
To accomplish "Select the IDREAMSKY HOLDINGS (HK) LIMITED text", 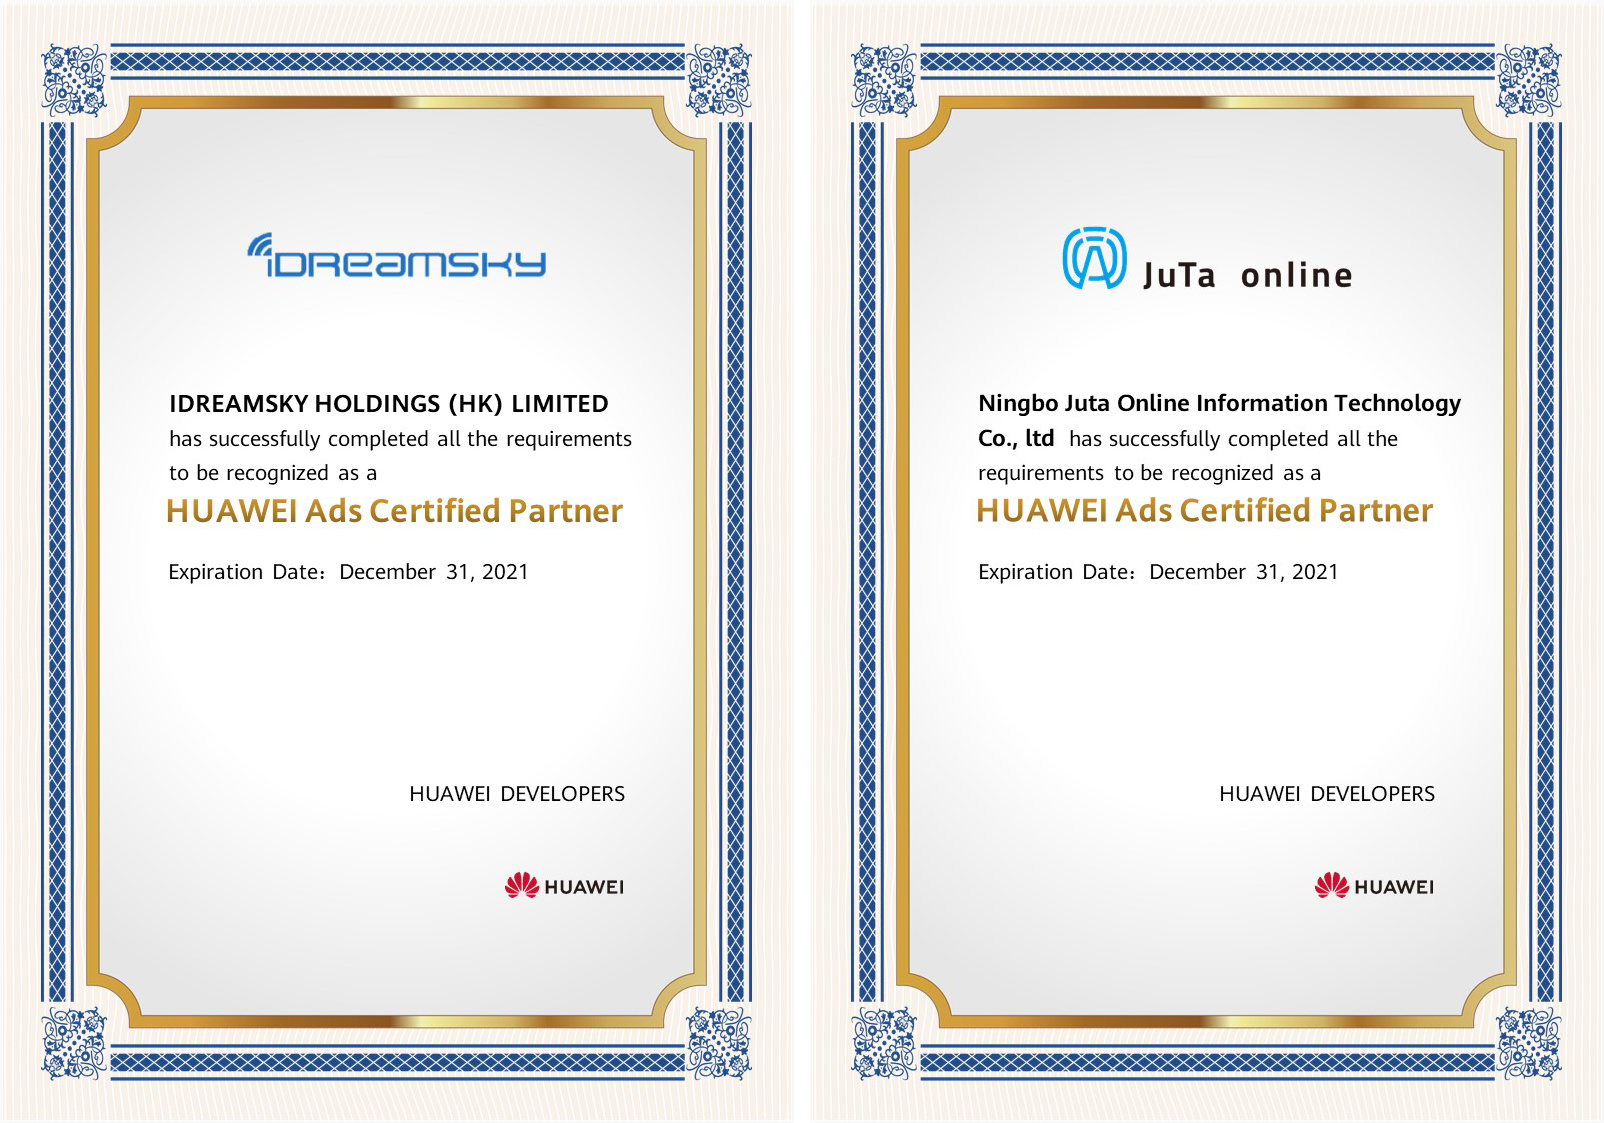I will (x=388, y=404).
